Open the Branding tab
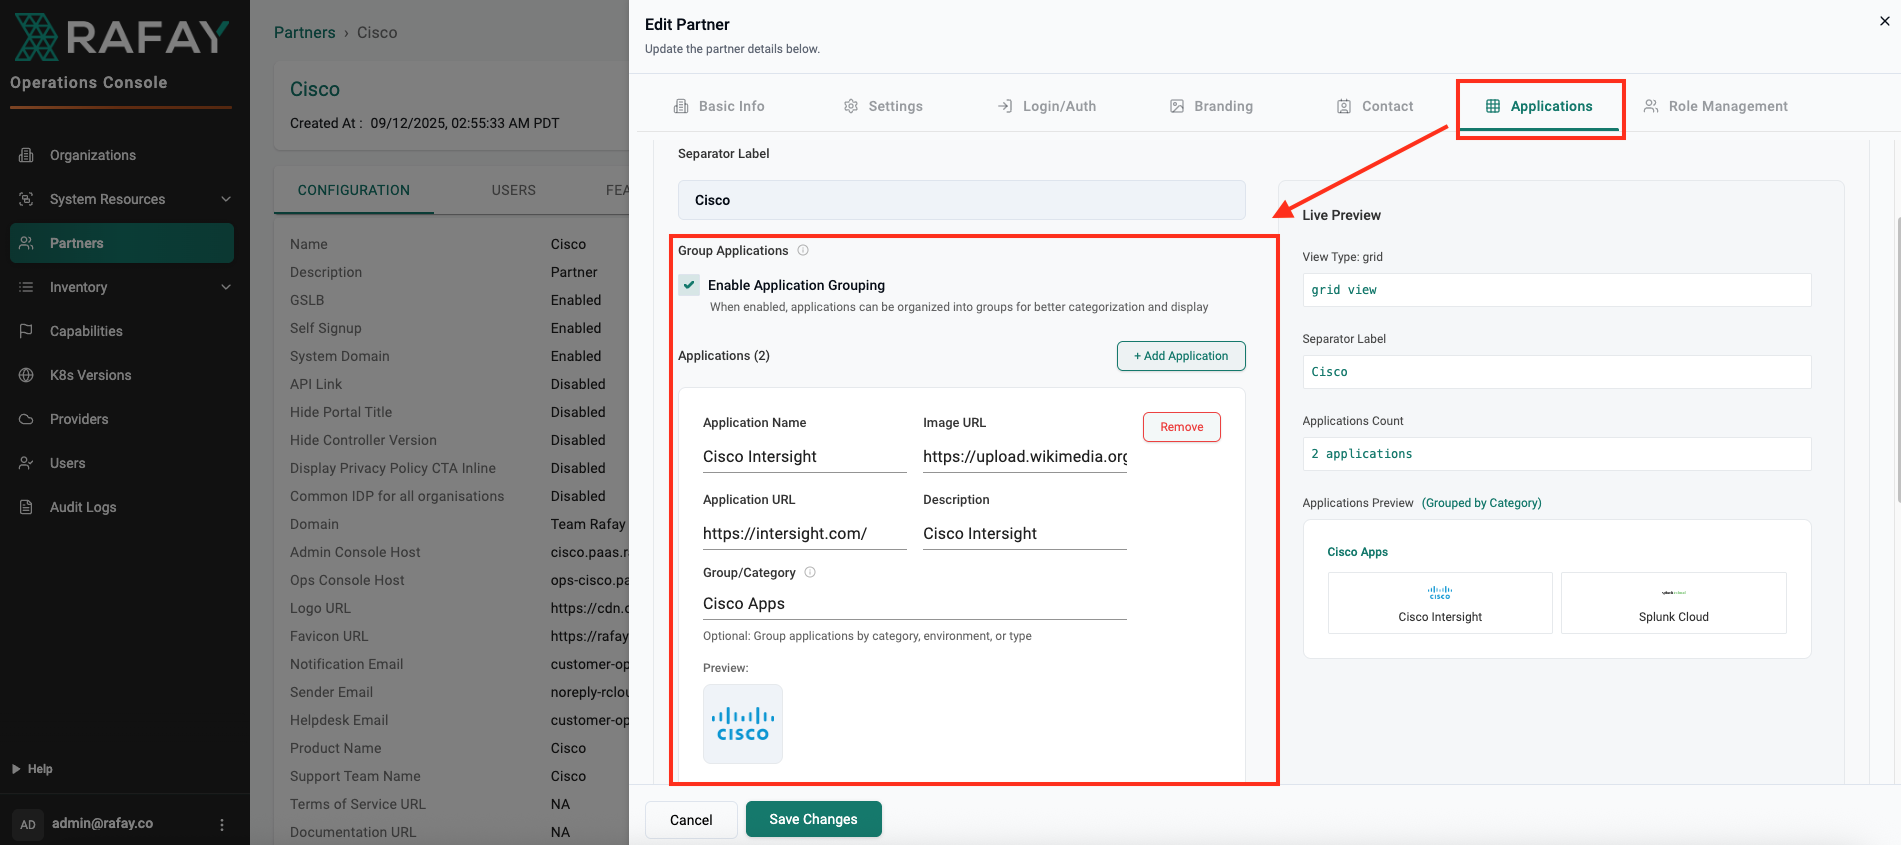Viewport: 1901px width, 845px height. pos(1211,106)
